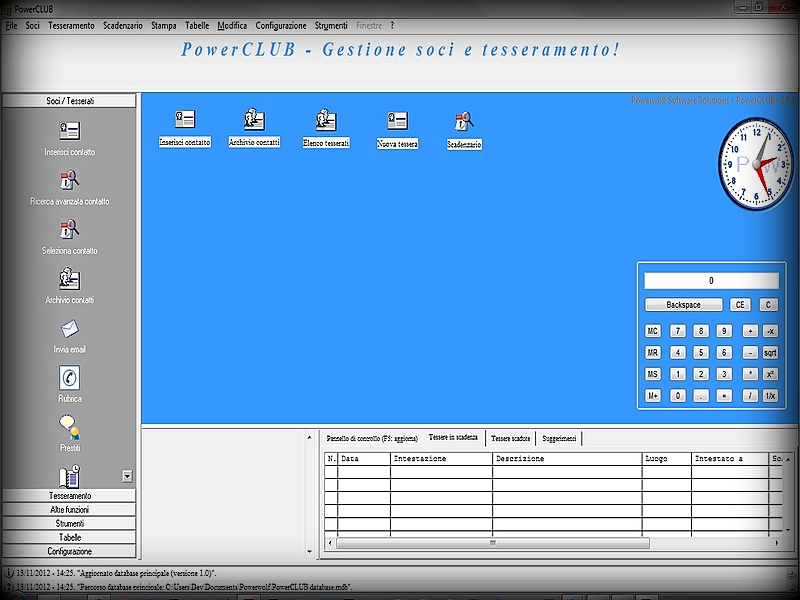Click calculator plus button

point(750,331)
